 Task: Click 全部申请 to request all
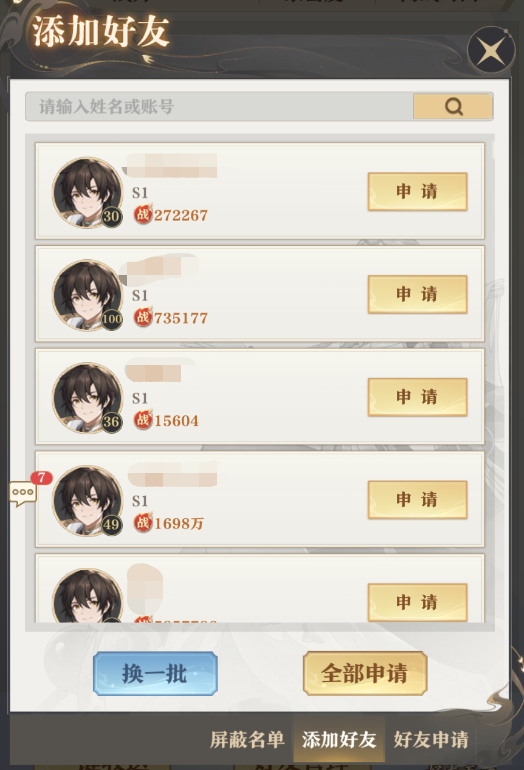365,673
